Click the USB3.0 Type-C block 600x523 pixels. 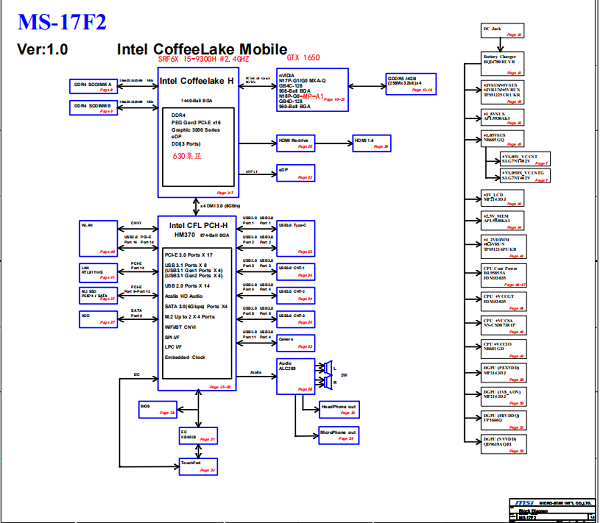pyautogui.click(x=296, y=229)
